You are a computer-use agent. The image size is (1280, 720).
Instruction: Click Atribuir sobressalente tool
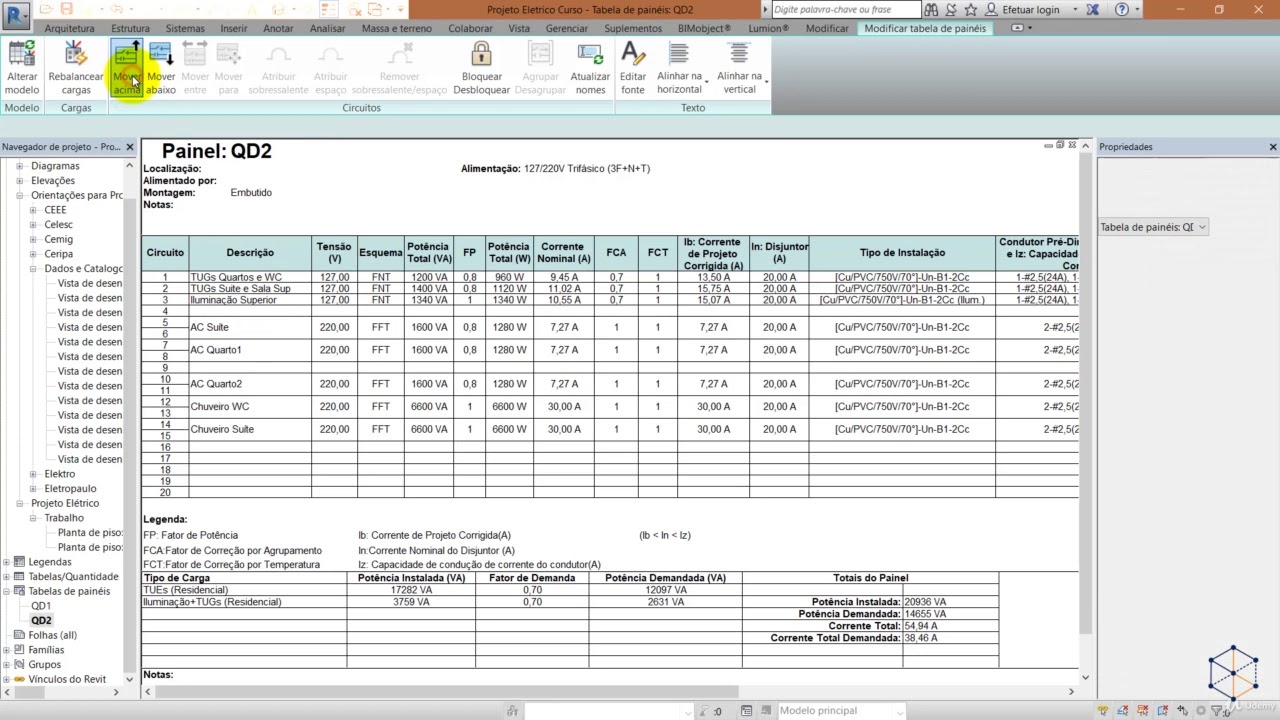point(278,68)
